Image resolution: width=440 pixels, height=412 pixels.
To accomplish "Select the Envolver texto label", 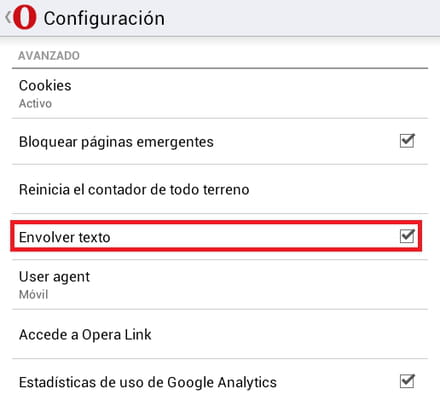I will click(x=65, y=237).
